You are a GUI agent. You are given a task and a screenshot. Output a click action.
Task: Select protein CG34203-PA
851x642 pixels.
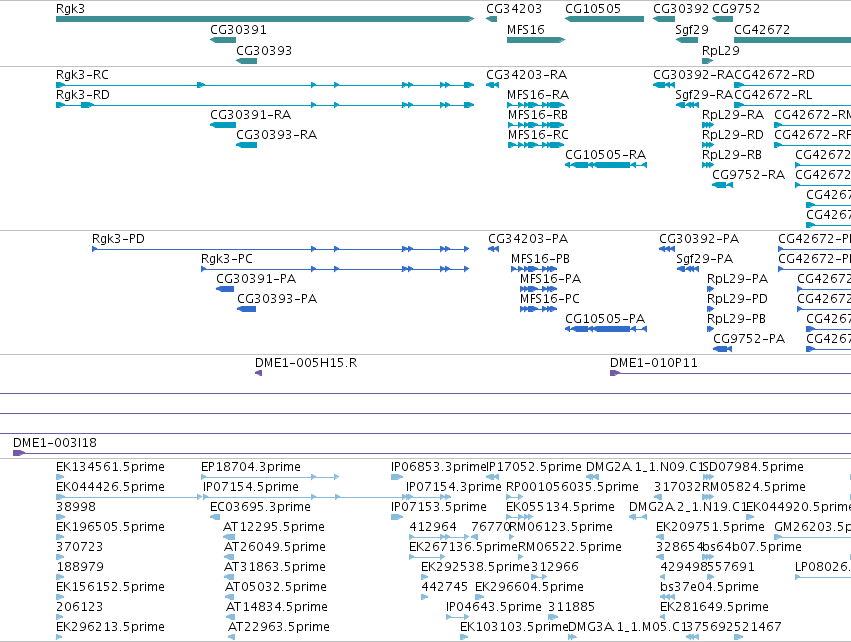tap(493, 249)
